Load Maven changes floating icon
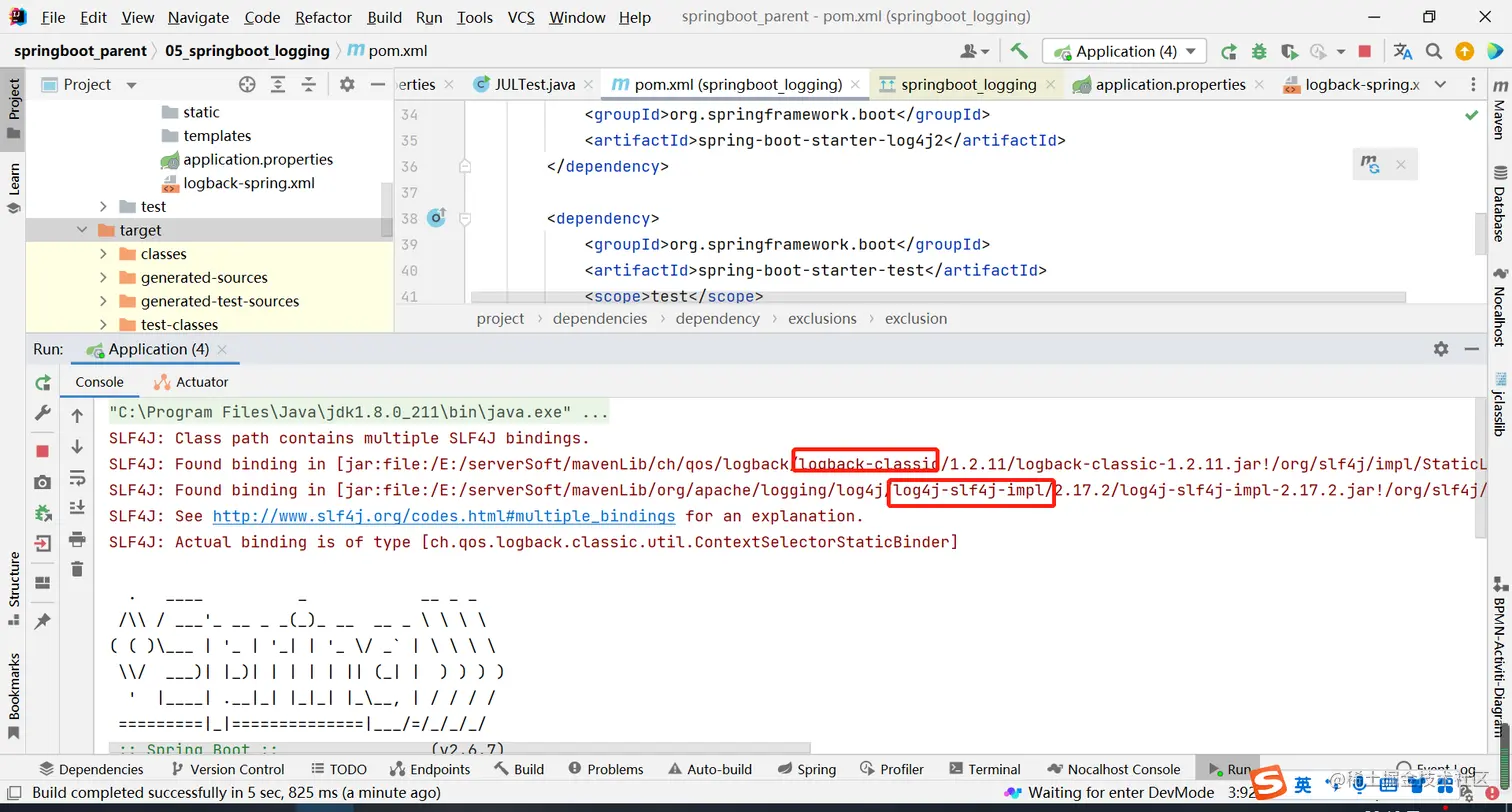The image size is (1512, 812). click(1370, 164)
